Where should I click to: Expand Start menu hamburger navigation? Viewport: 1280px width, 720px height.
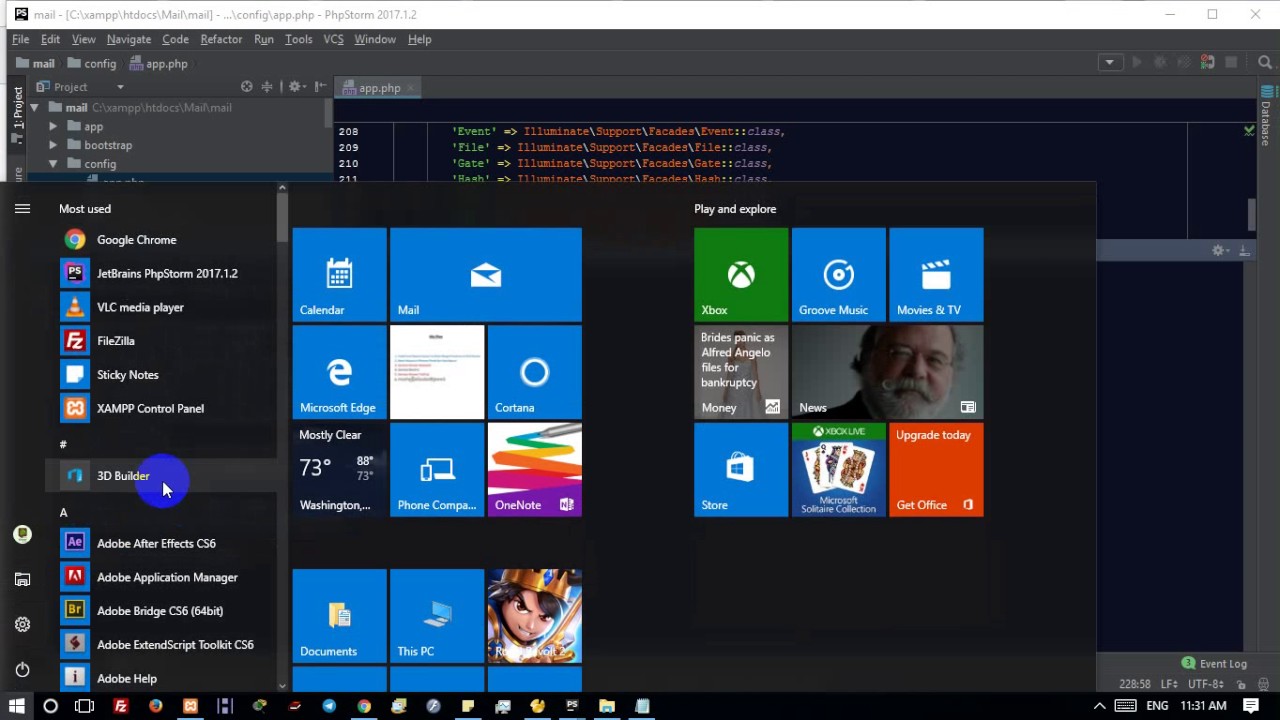[x=22, y=209]
